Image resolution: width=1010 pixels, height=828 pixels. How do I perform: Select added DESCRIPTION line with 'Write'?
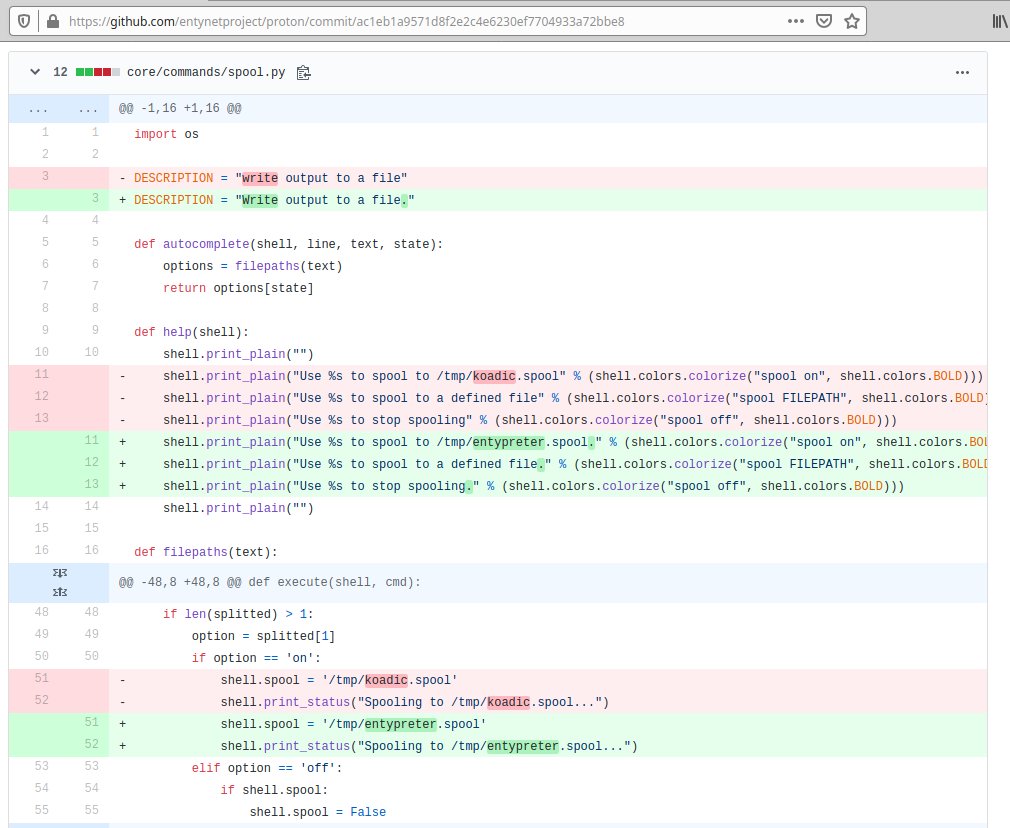tap(498, 200)
